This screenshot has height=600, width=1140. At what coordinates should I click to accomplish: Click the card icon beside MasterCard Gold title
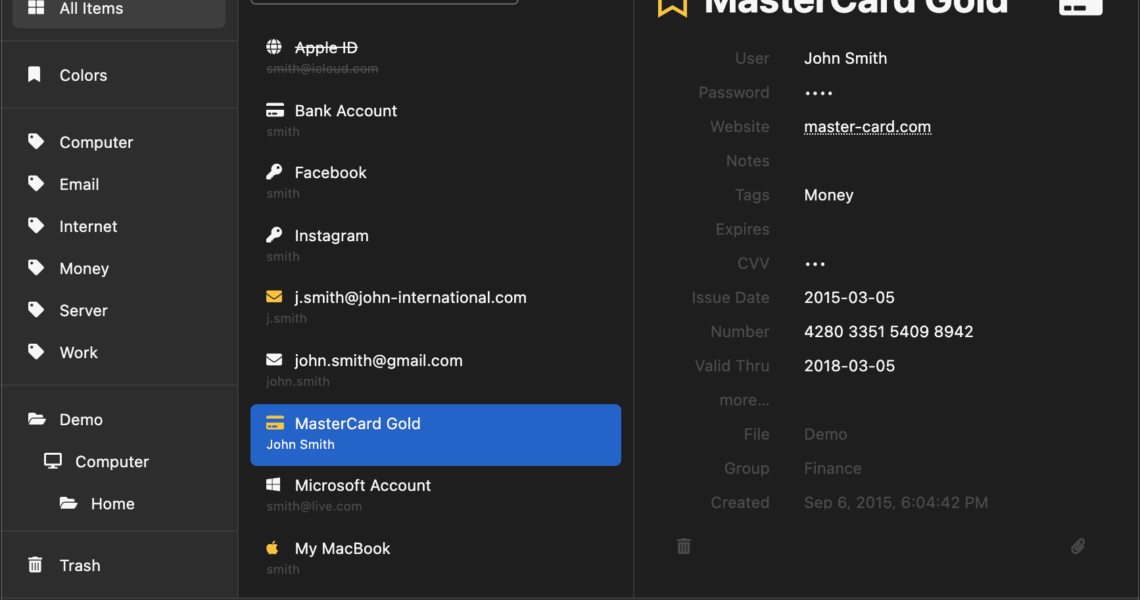[x=1080, y=6]
